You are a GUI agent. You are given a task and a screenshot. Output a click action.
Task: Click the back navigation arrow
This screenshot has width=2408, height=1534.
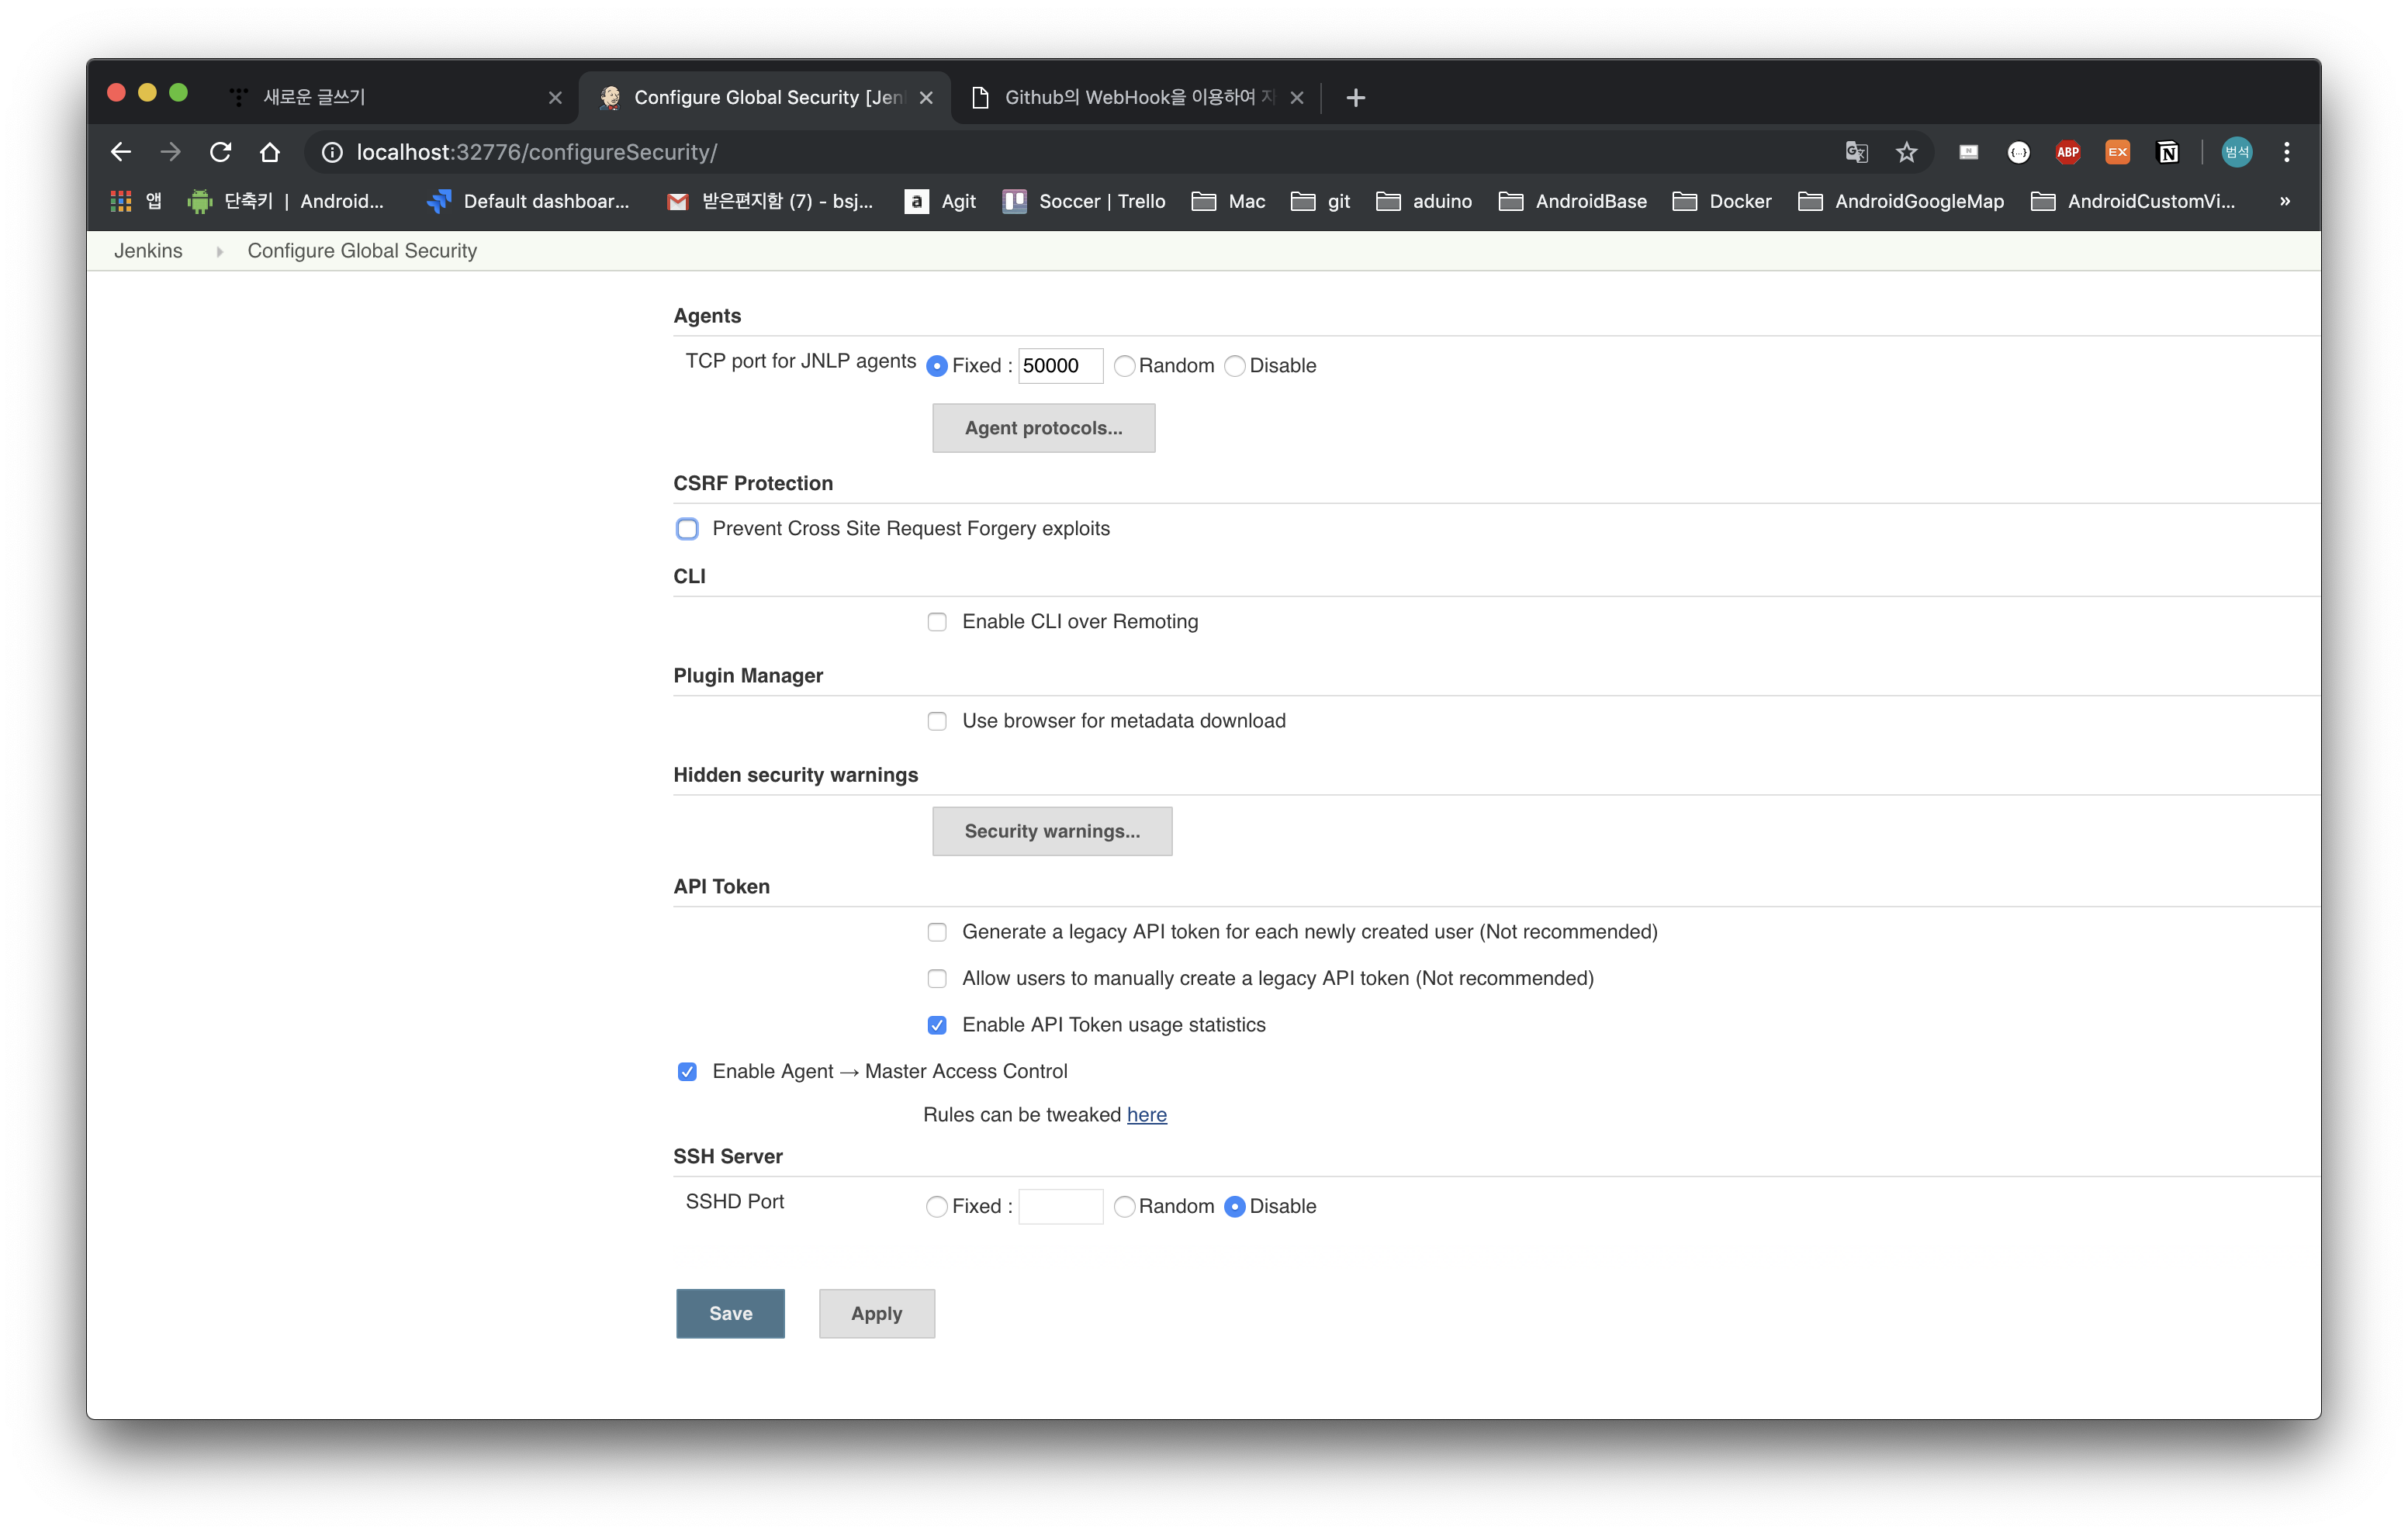click(x=121, y=152)
